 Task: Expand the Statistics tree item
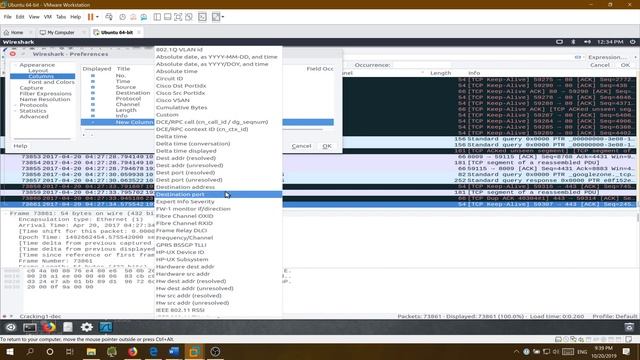[x=15, y=111]
